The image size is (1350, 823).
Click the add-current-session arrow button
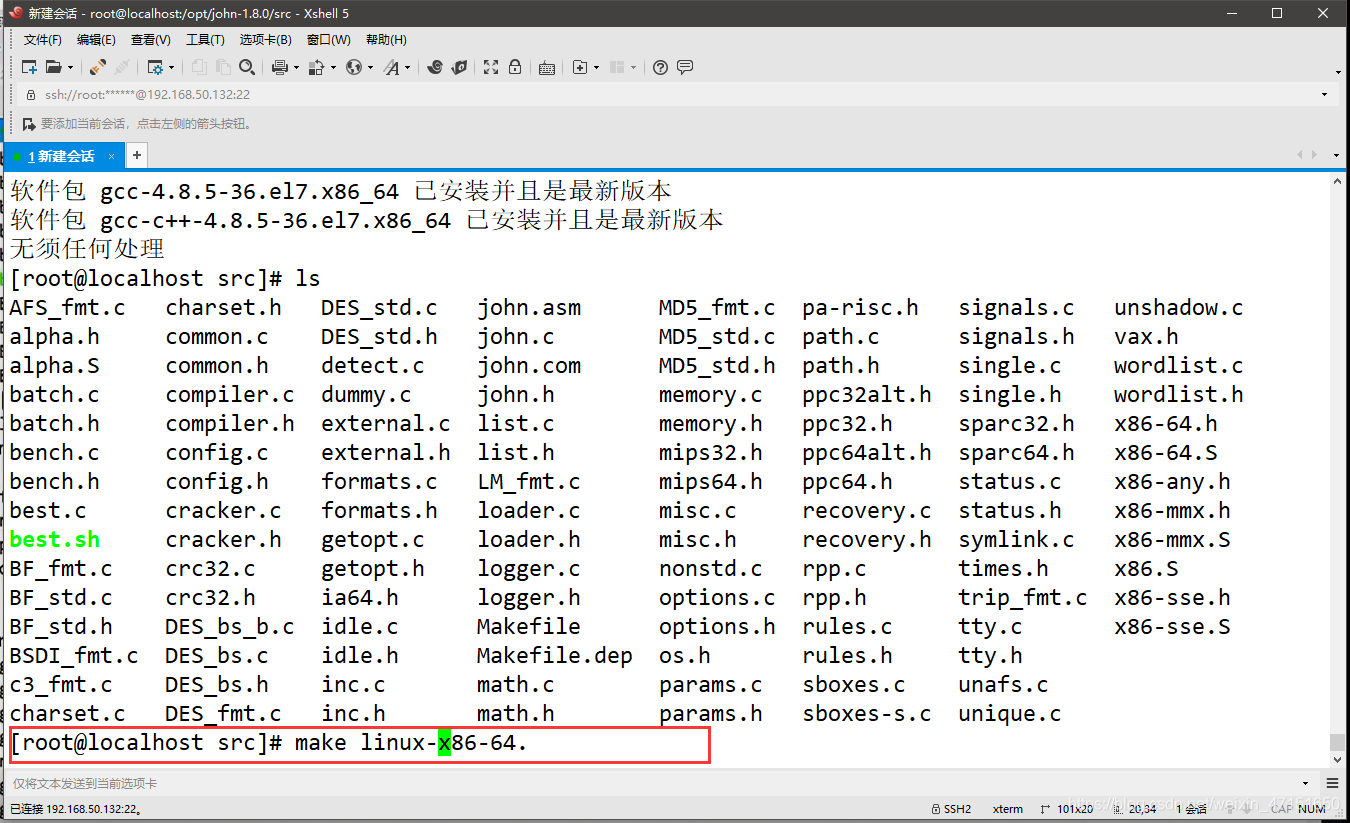click(x=28, y=124)
